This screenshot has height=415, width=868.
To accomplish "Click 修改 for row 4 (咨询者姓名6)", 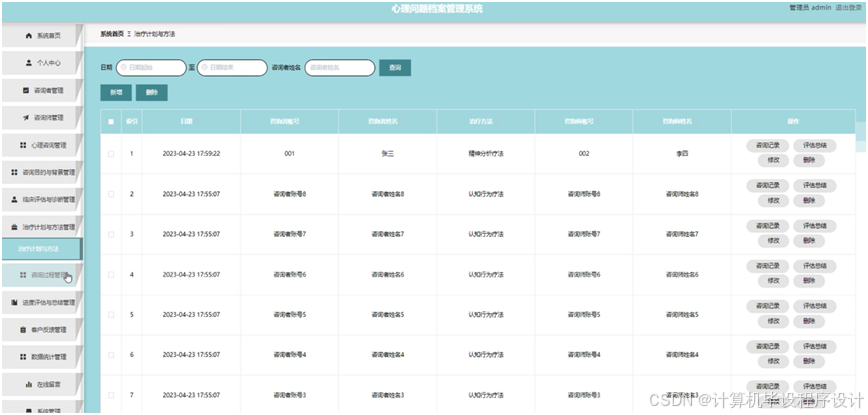I will 773,281.
